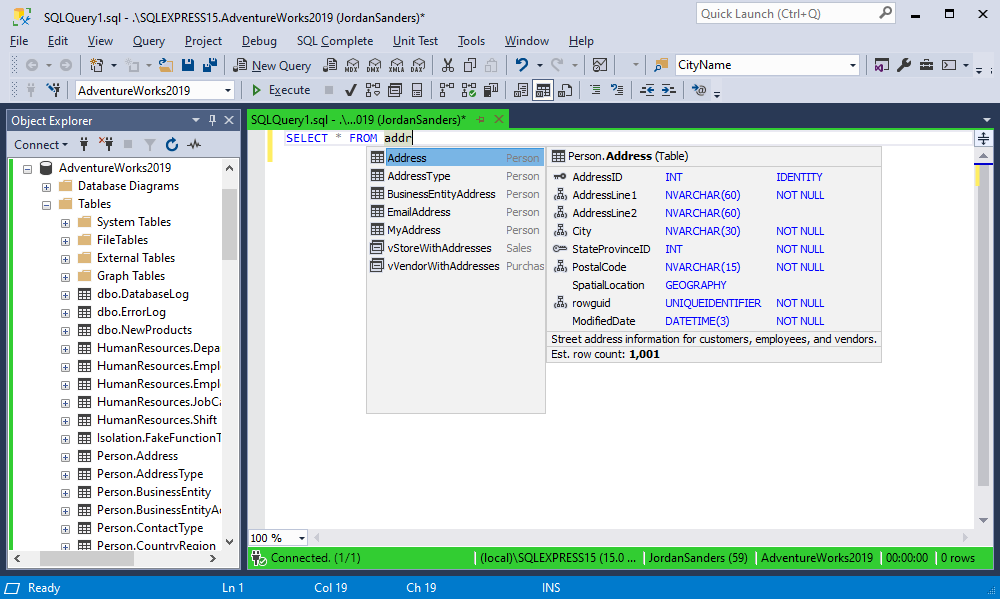Toggle Include Live Query Statistics

(x=469, y=90)
